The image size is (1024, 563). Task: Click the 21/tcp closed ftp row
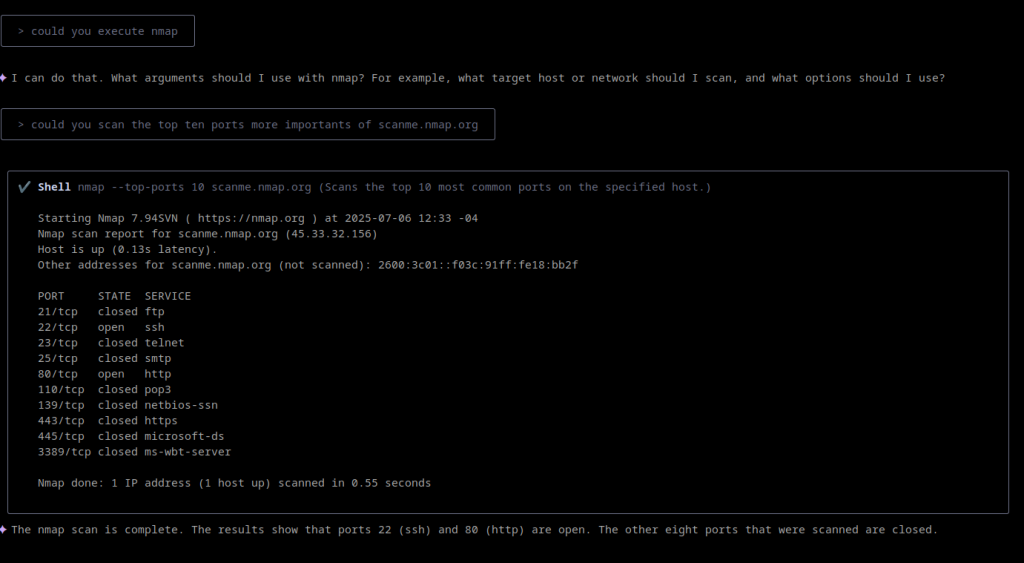point(101,312)
